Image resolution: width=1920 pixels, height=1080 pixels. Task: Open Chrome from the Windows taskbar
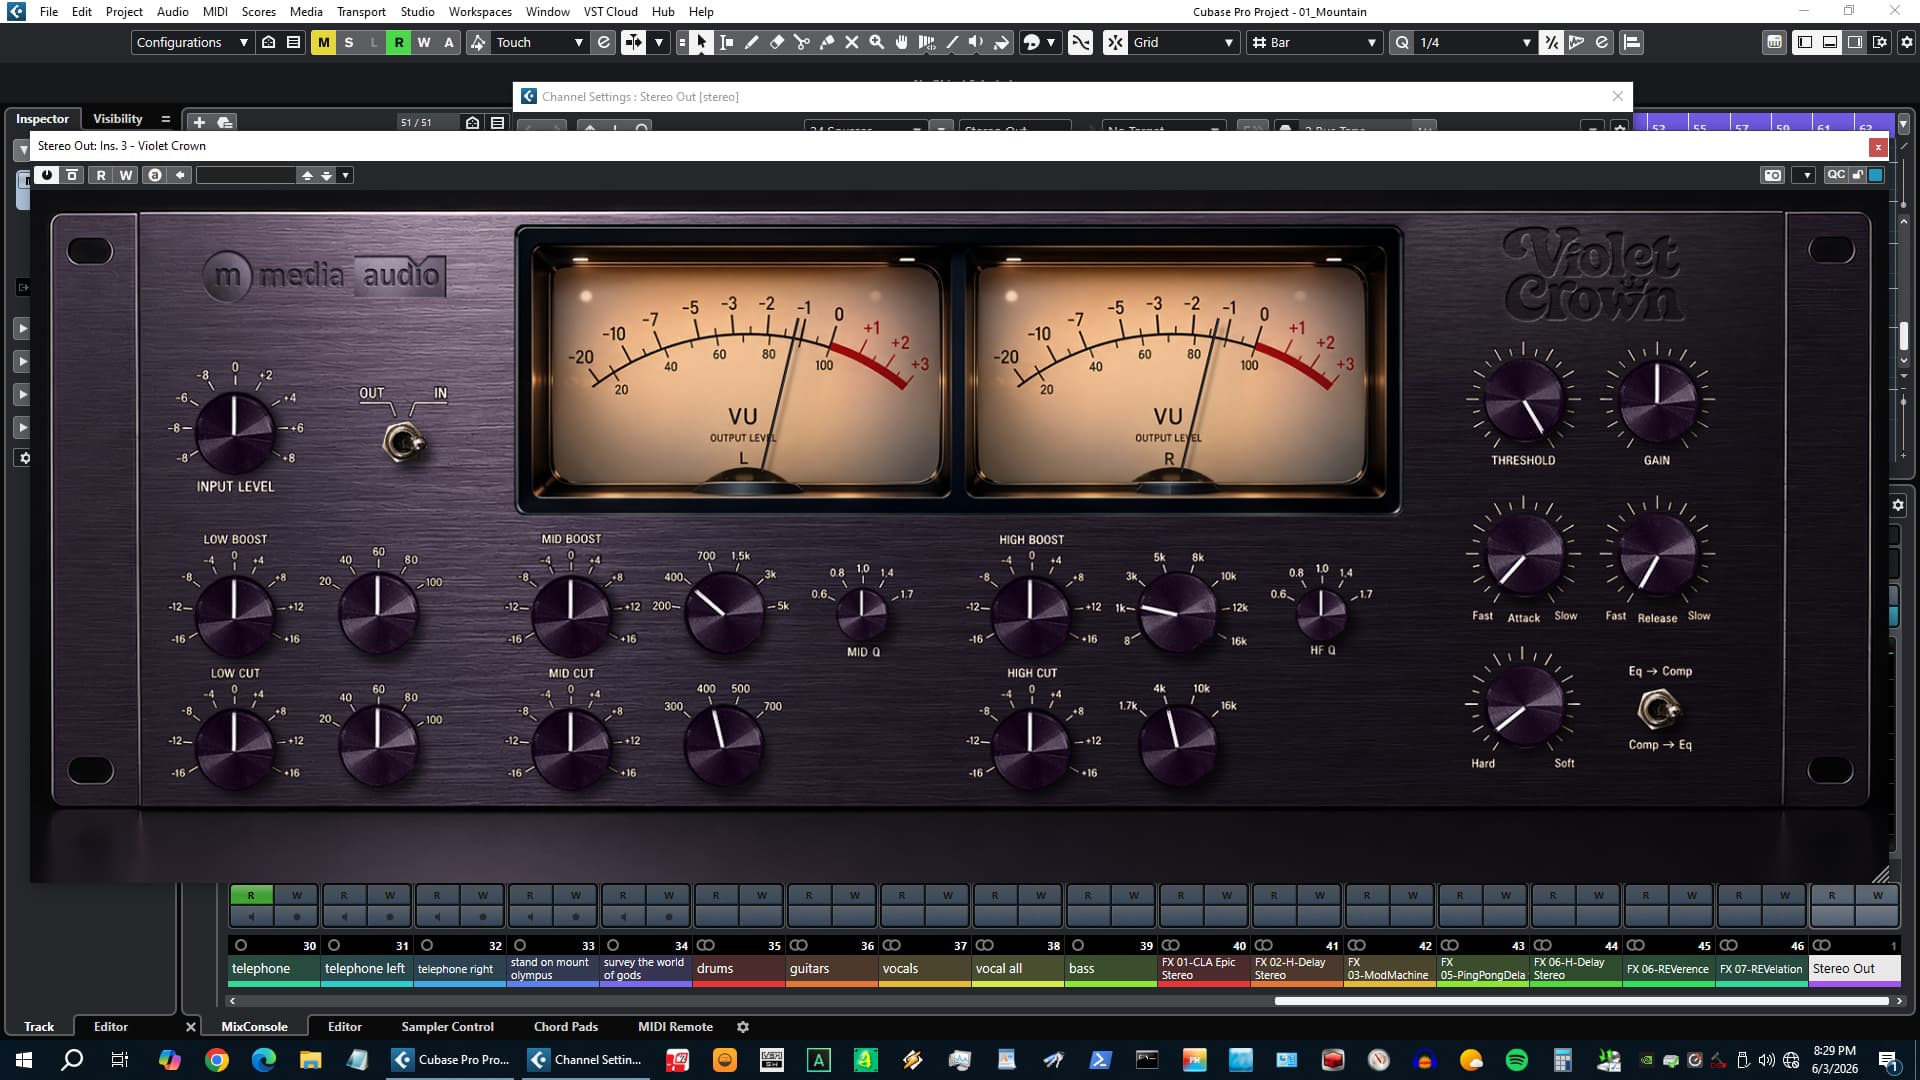pos(216,1060)
